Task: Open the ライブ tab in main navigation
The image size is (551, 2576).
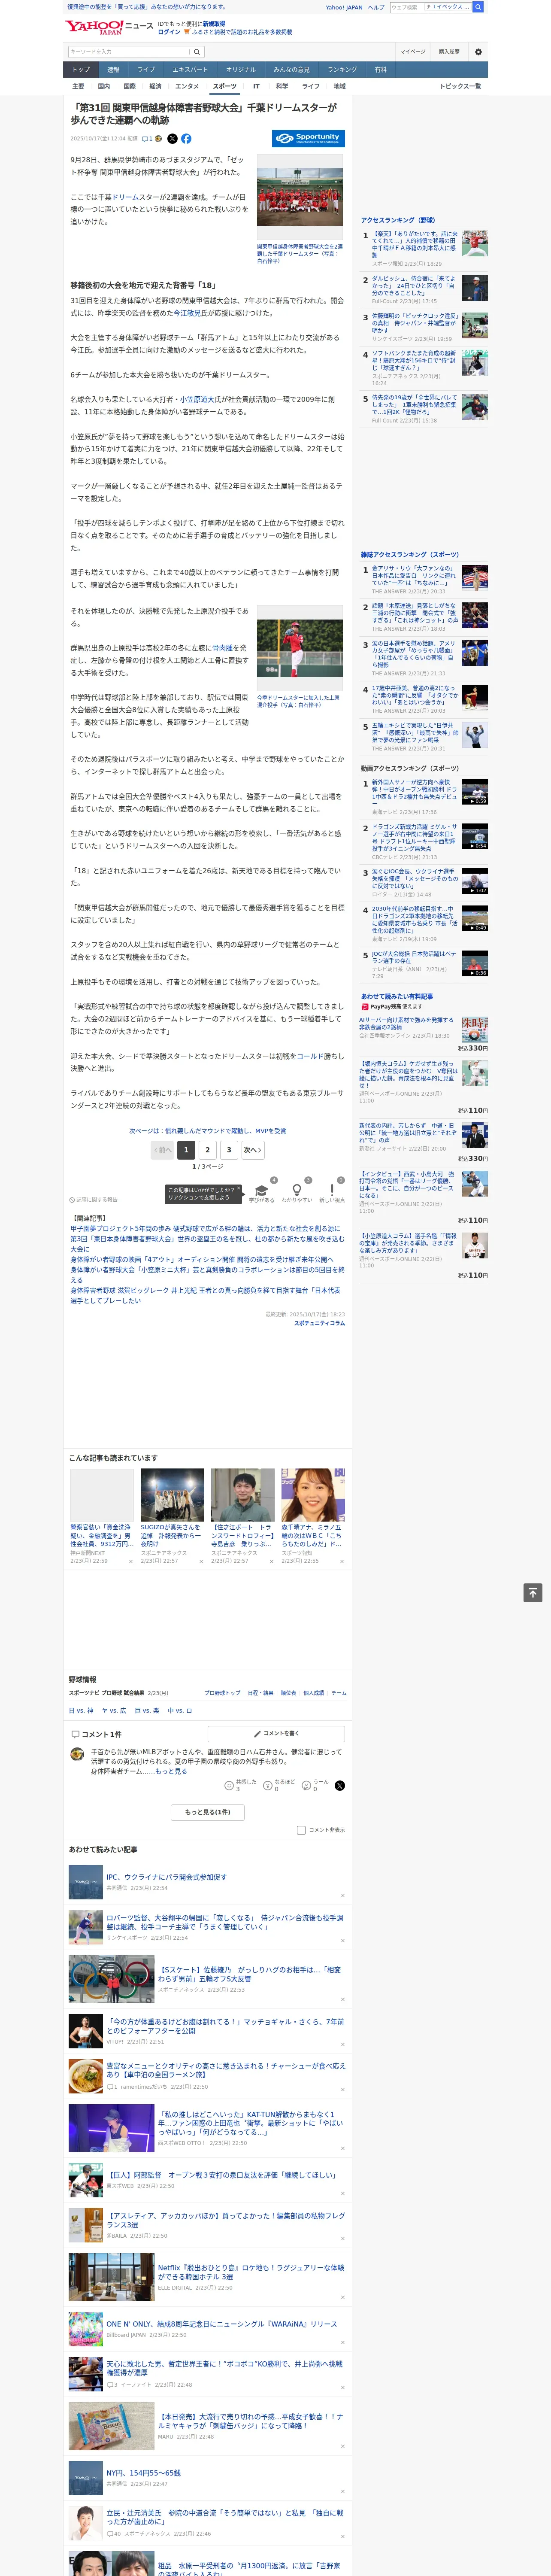Action: tap(146, 70)
